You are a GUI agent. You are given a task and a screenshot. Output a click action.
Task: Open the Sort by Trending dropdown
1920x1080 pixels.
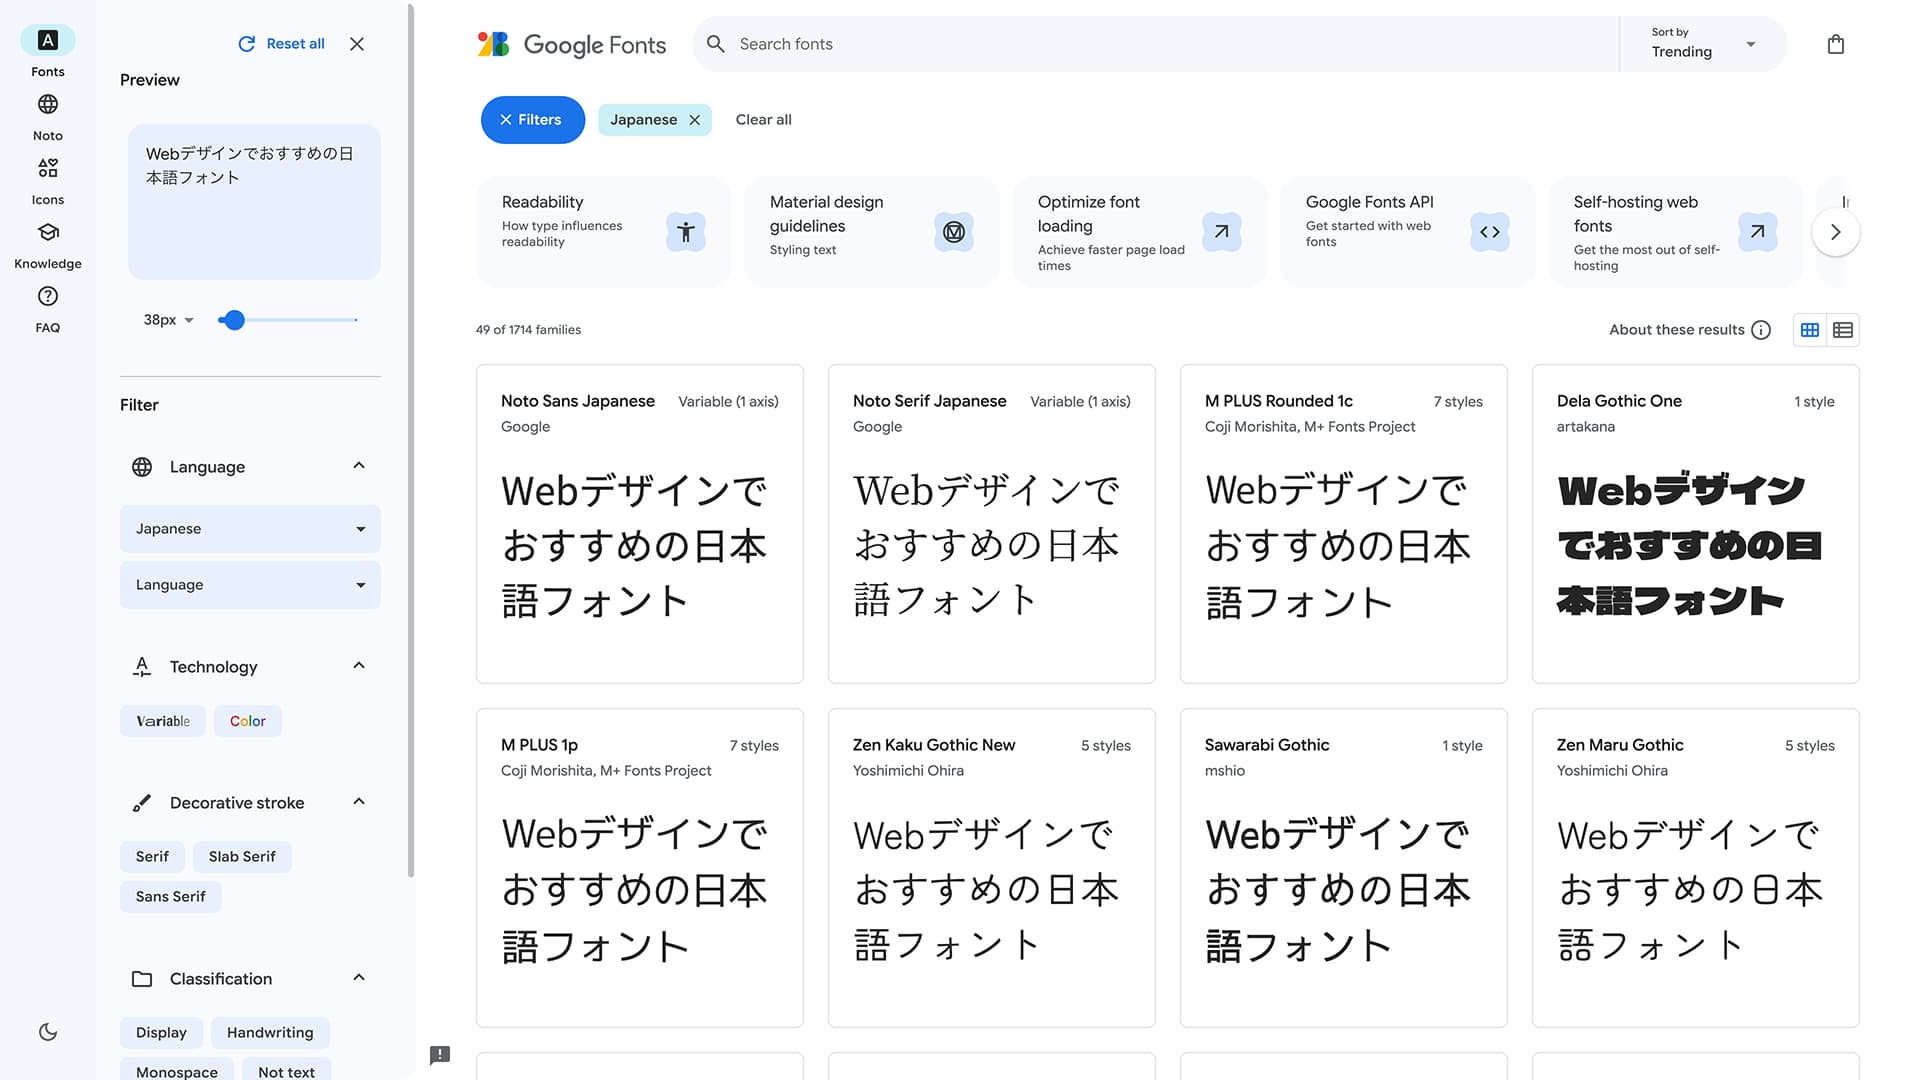1703,44
